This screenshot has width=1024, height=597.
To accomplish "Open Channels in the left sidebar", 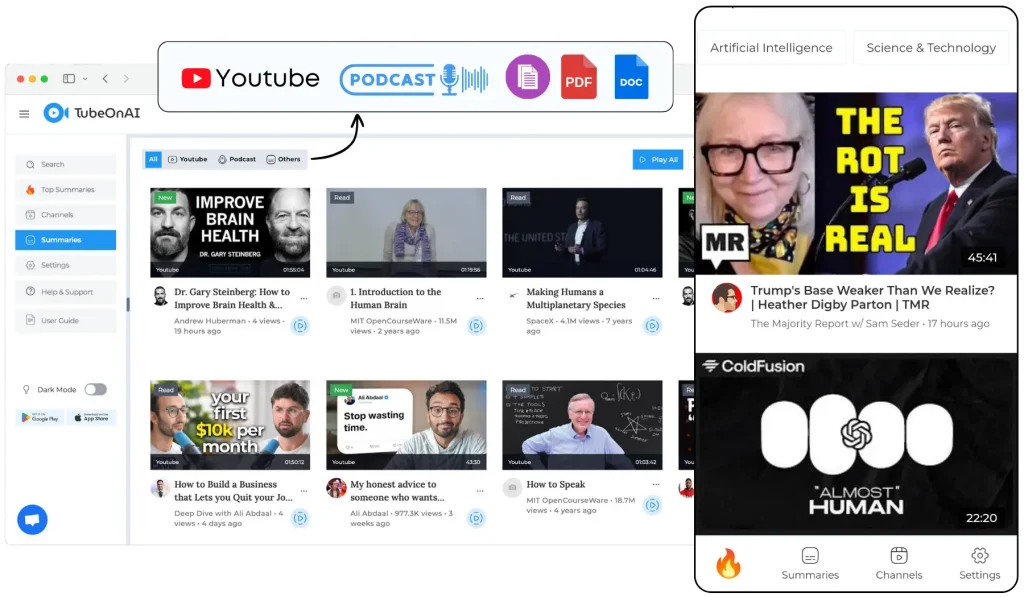I will (x=65, y=215).
